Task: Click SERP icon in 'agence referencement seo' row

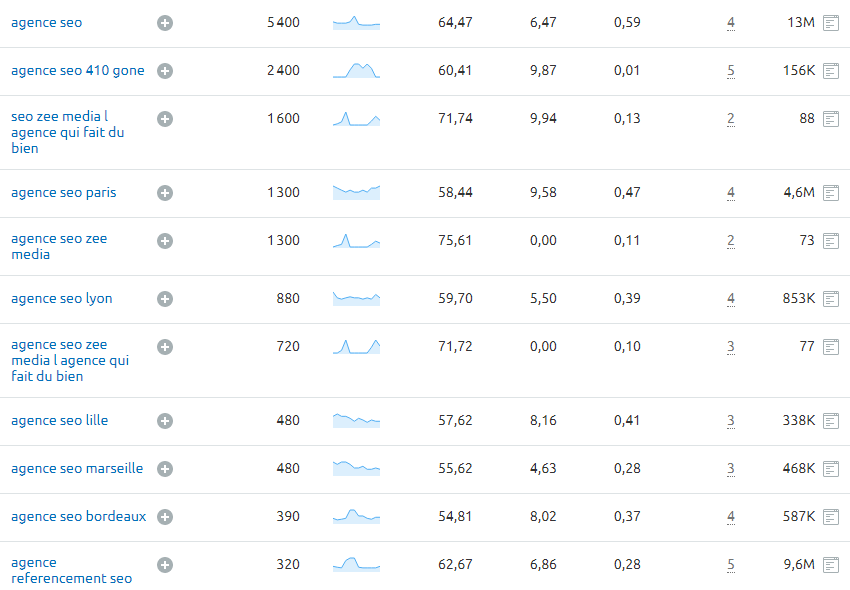Action: click(x=830, y=565)
